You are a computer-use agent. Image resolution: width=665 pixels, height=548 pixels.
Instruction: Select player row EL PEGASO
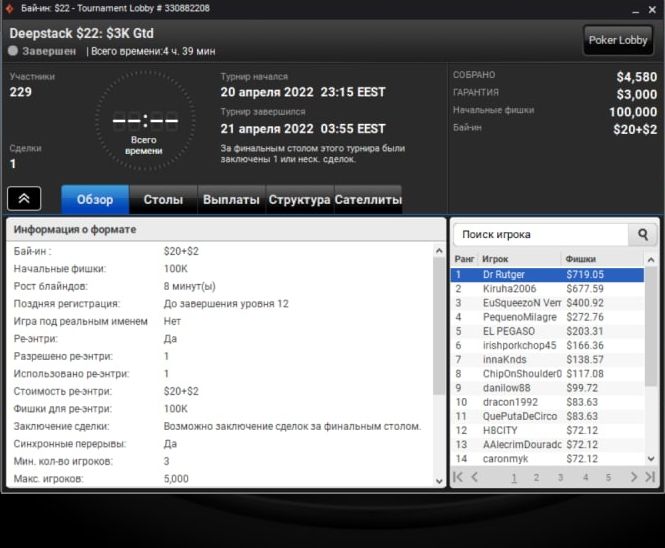click(x=547, y=331)
